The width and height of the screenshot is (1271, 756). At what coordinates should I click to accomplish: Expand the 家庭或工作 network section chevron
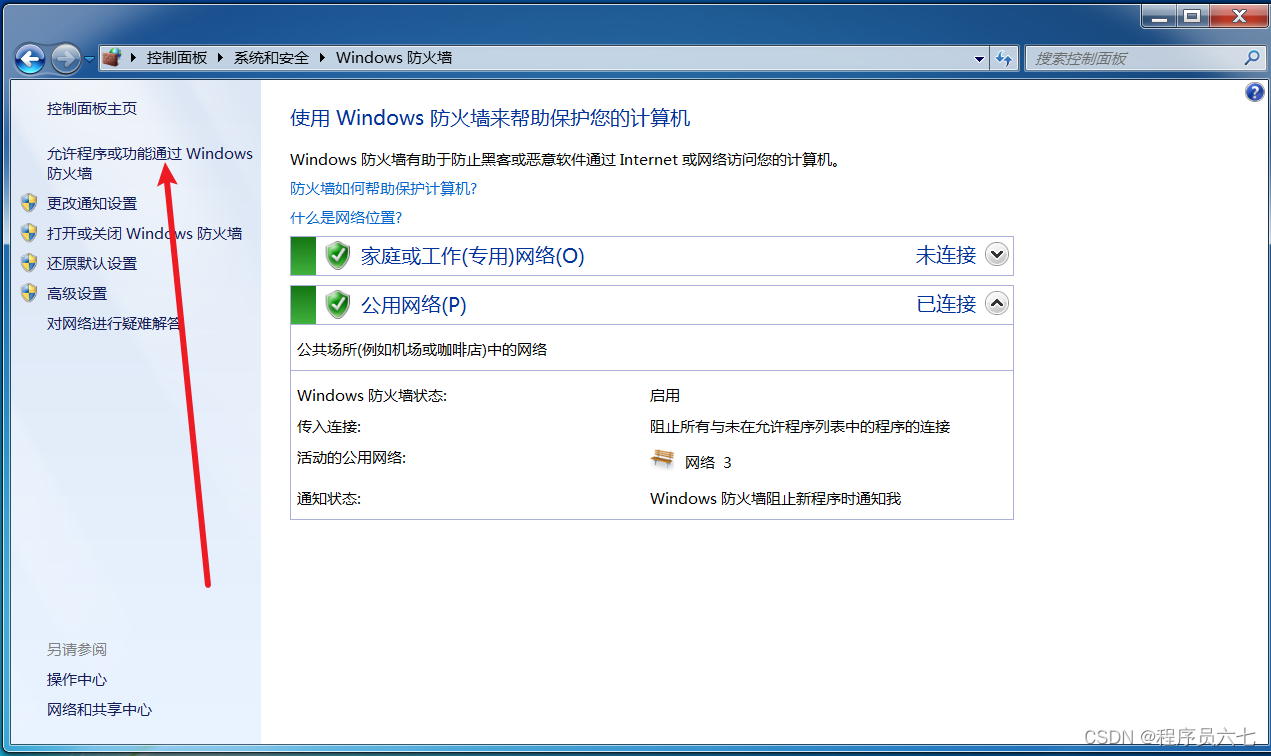click(x=996, y=254)
